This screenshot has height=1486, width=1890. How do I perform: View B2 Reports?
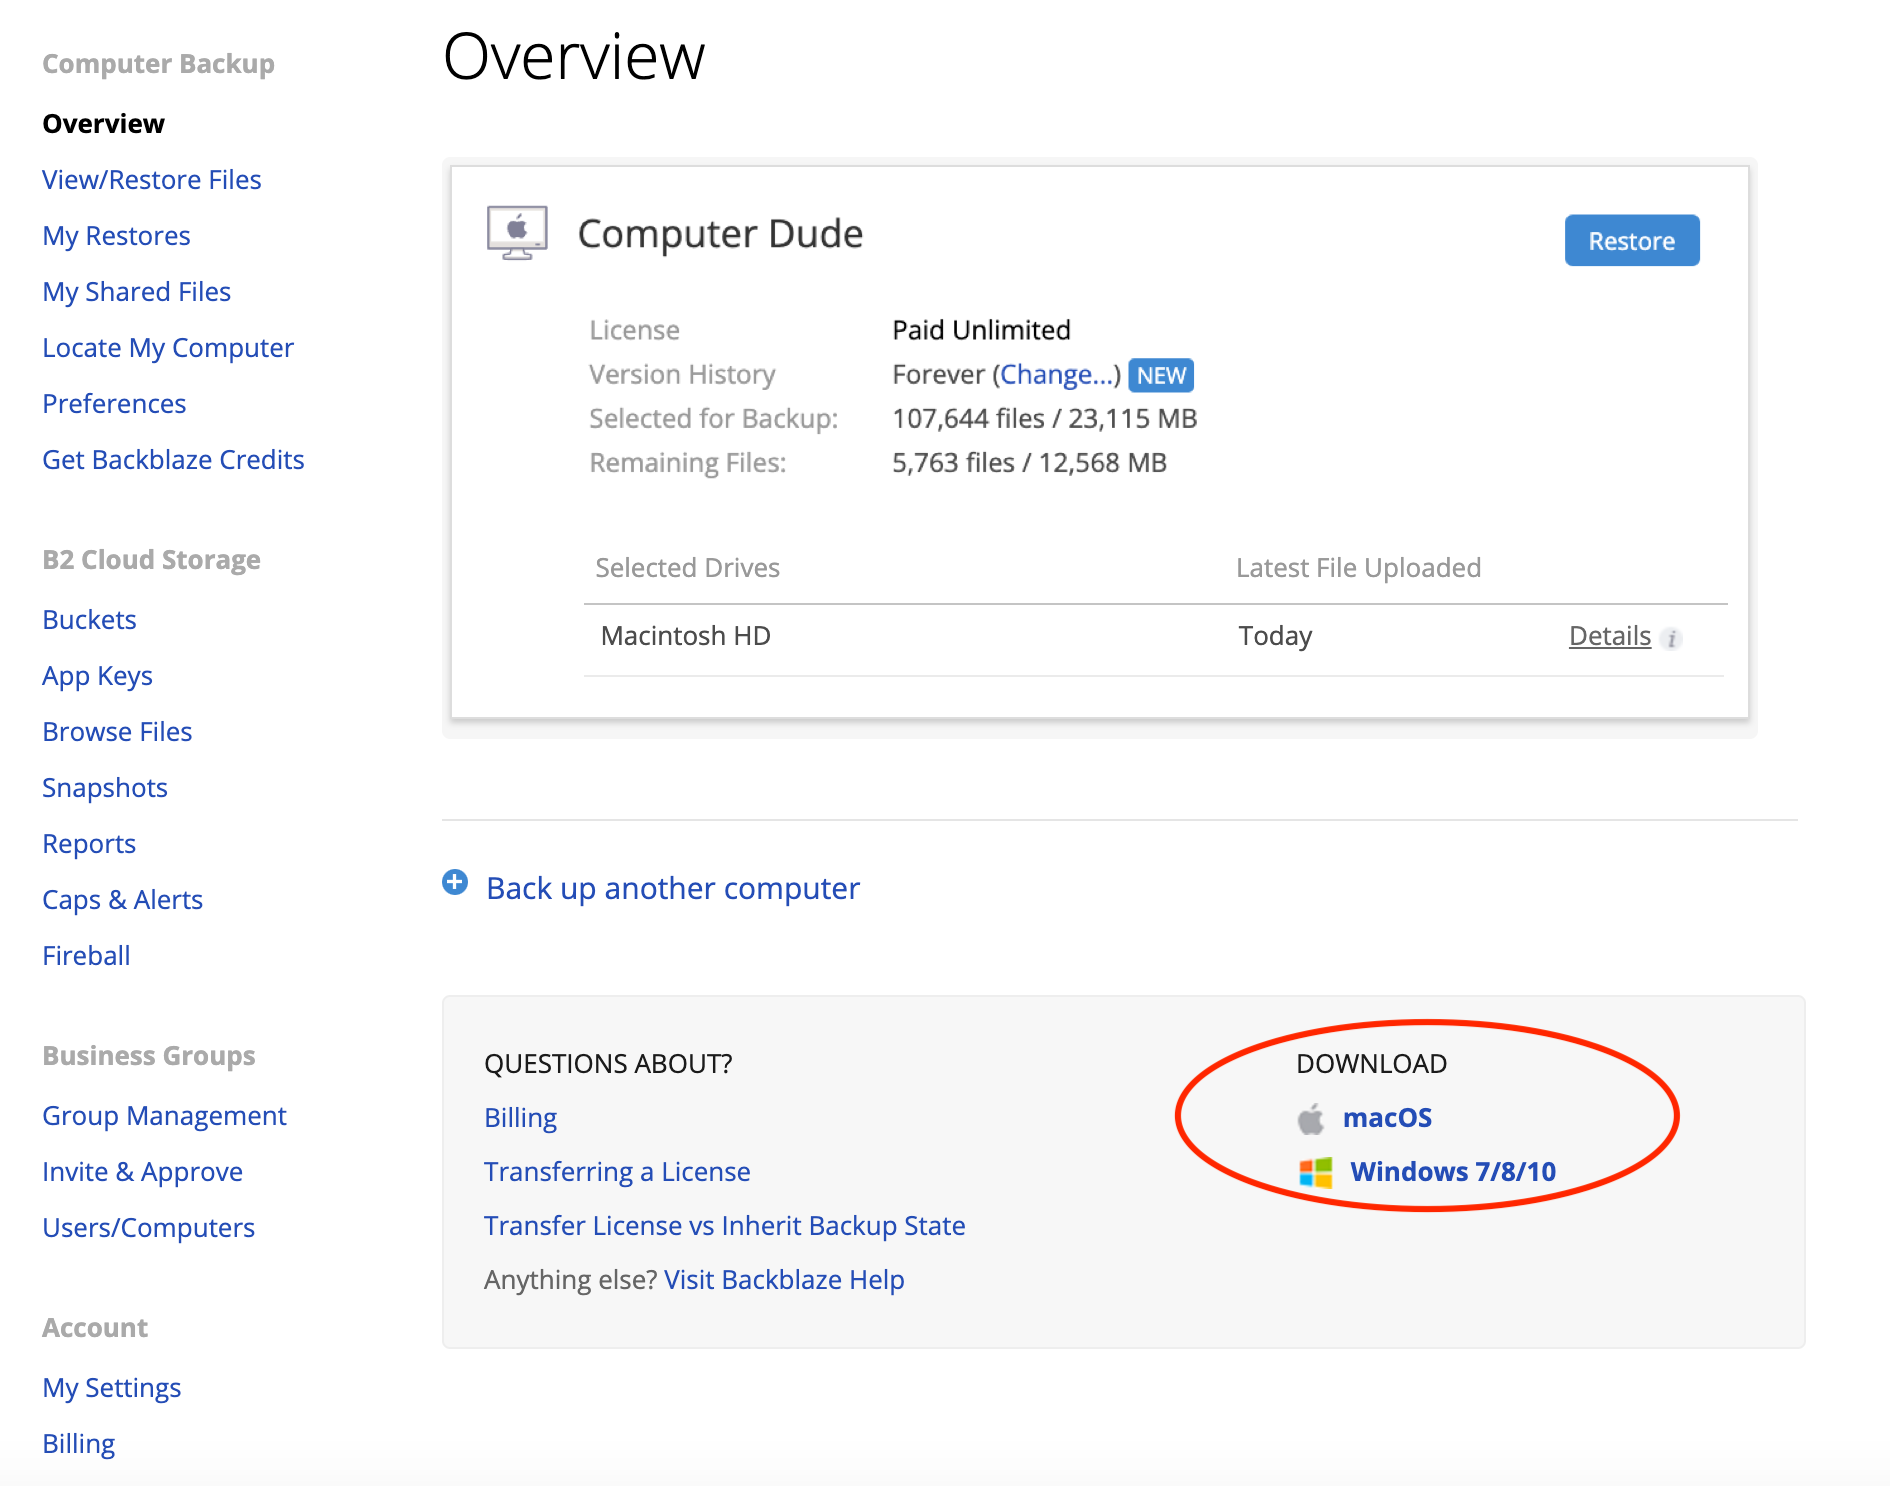coord(89,844)
